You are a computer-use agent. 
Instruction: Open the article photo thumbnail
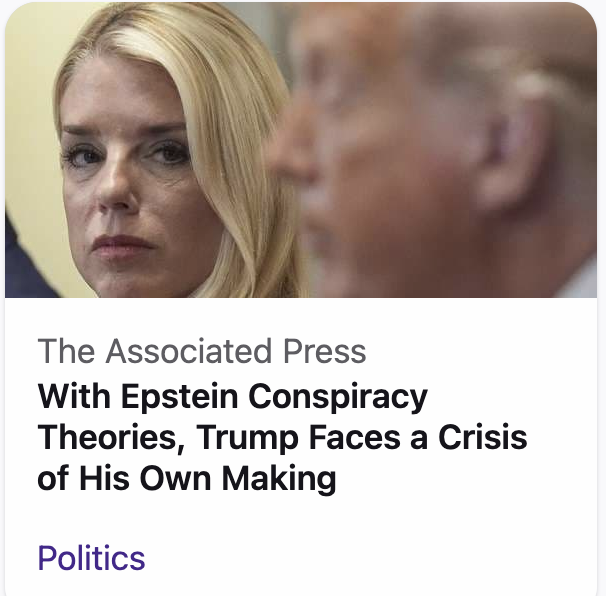click(301, 150)
